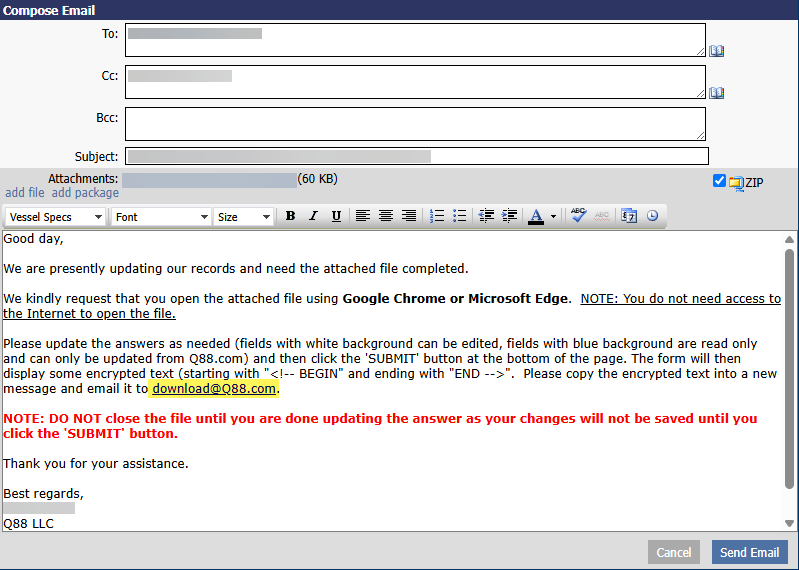The height and width of the screenshot is (570, 799).
Task: Open font color dropdown arrow
Action: [553, 216]
